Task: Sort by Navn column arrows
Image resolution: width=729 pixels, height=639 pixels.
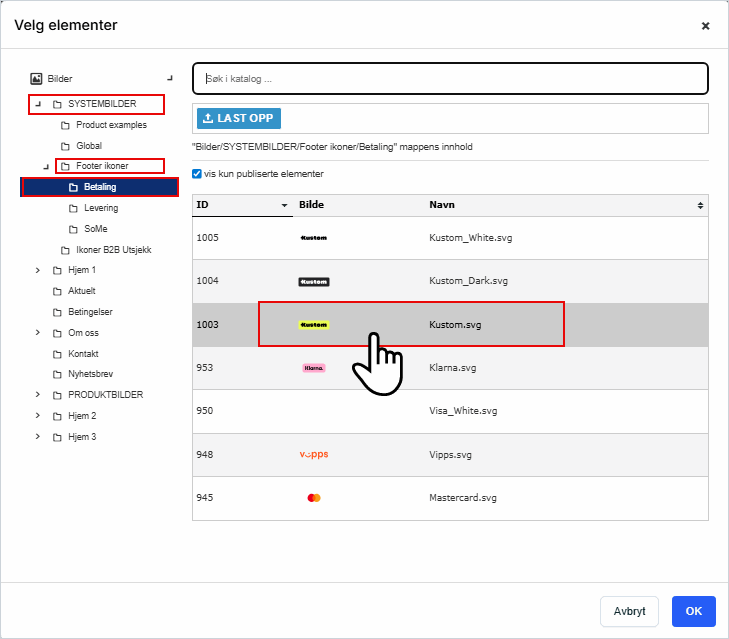Action: click(700, 204)
